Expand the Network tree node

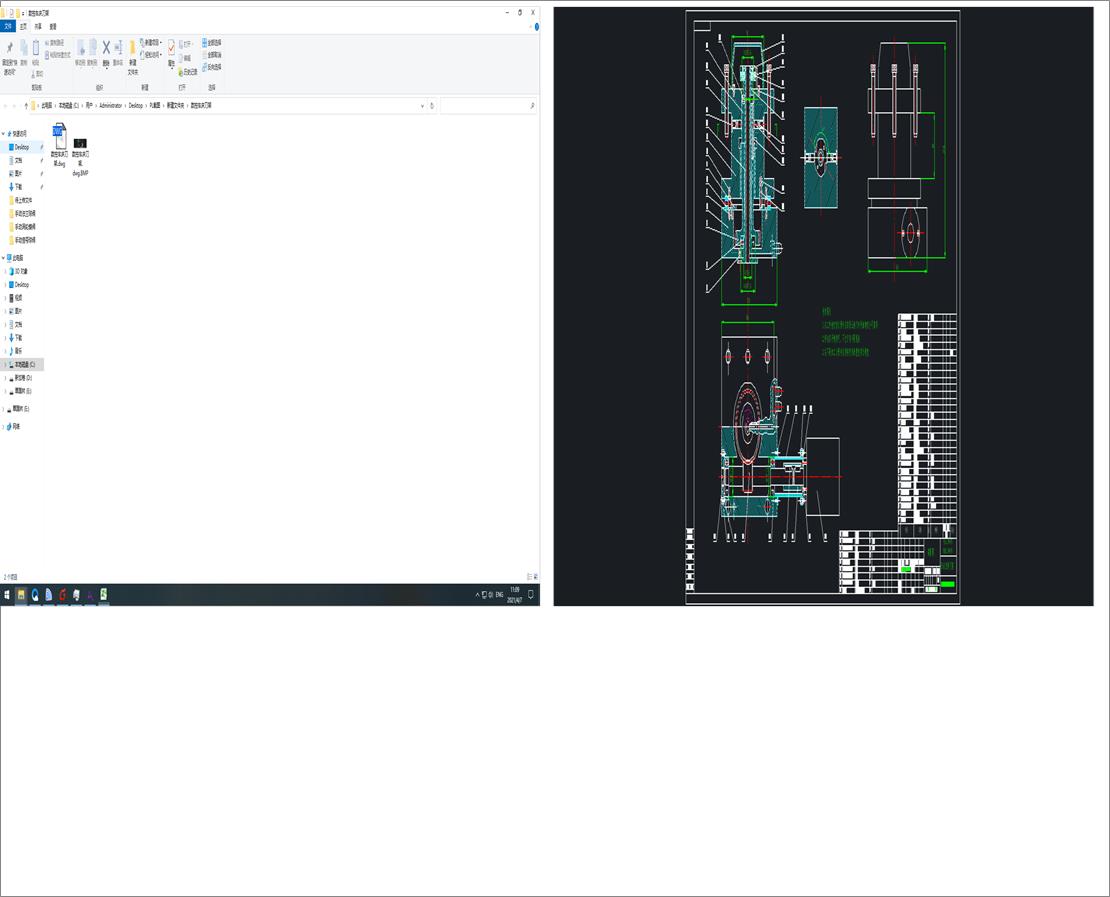(3, 426)
